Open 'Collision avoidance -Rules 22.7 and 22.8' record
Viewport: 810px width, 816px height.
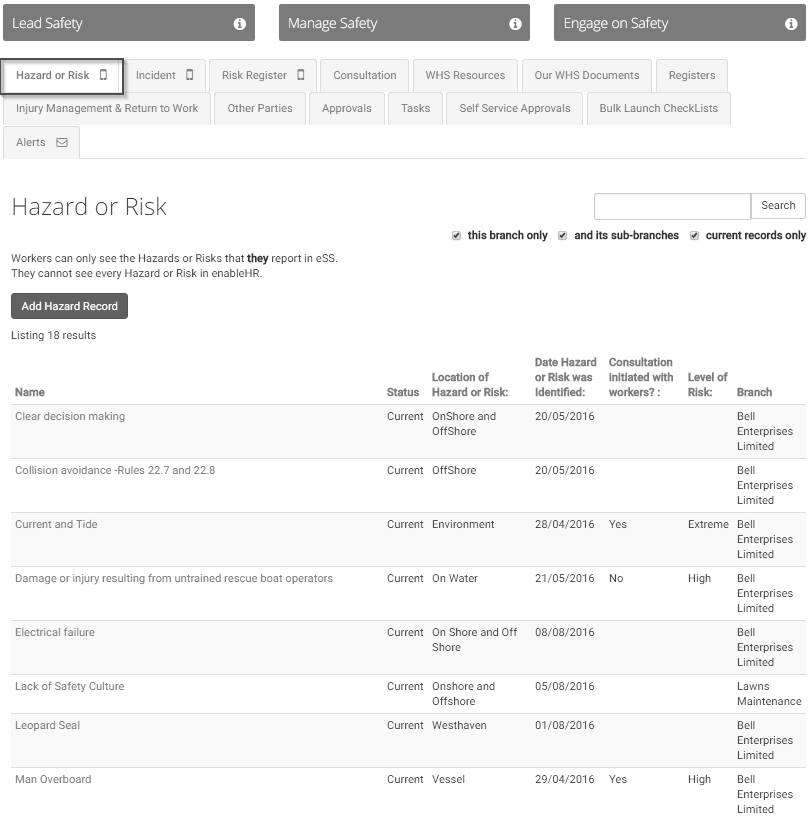tap(115, 470)
